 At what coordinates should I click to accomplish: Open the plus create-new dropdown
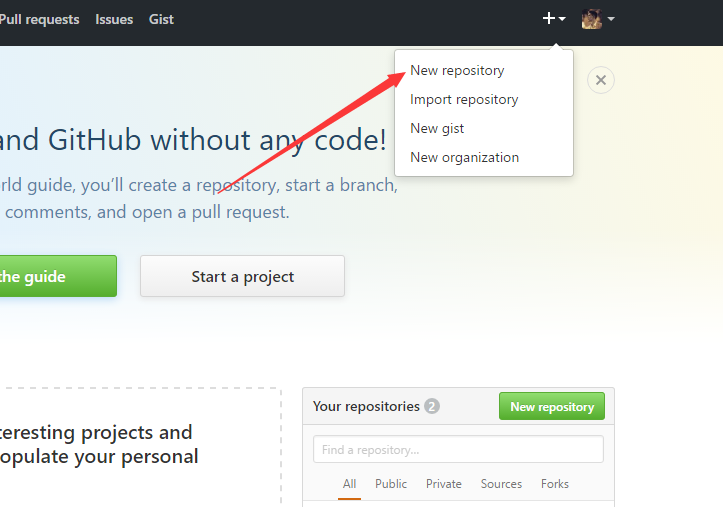coord(554,19)
